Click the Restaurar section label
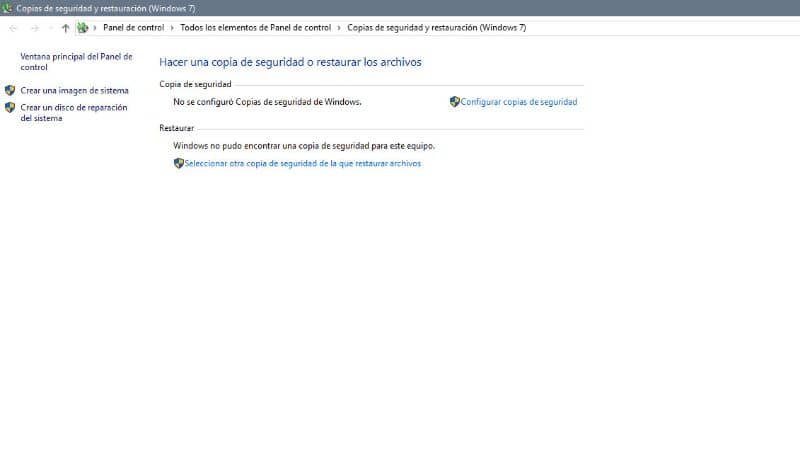 (x=177, y=128)
